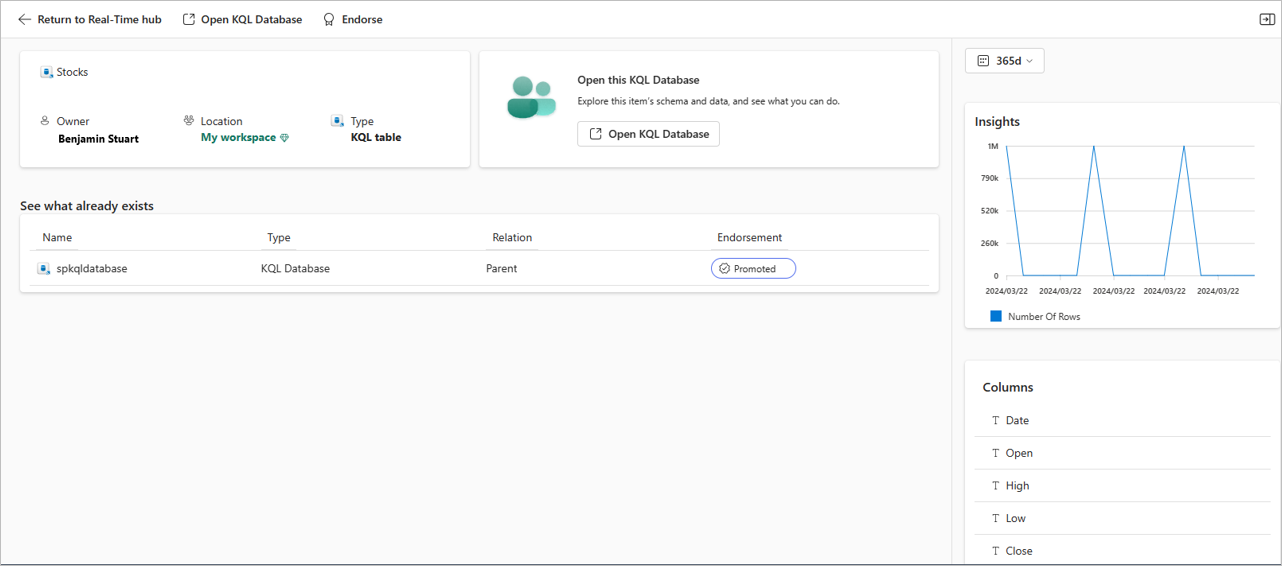This screenshot has width=1282, height=566.
Task: Open the spkqldatabase item
Action: click(x=92, y=269)
